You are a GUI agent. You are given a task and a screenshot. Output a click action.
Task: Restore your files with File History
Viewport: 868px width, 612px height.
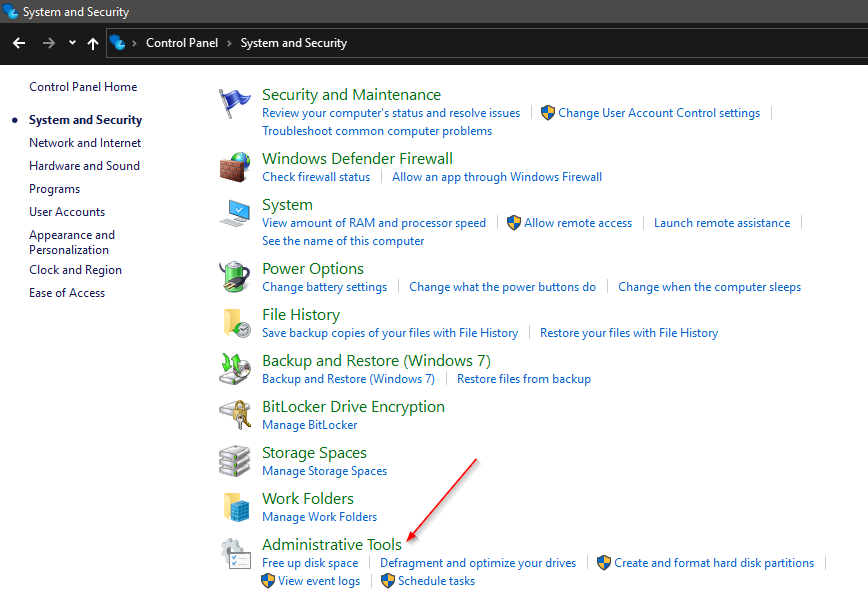coord(629,333)
